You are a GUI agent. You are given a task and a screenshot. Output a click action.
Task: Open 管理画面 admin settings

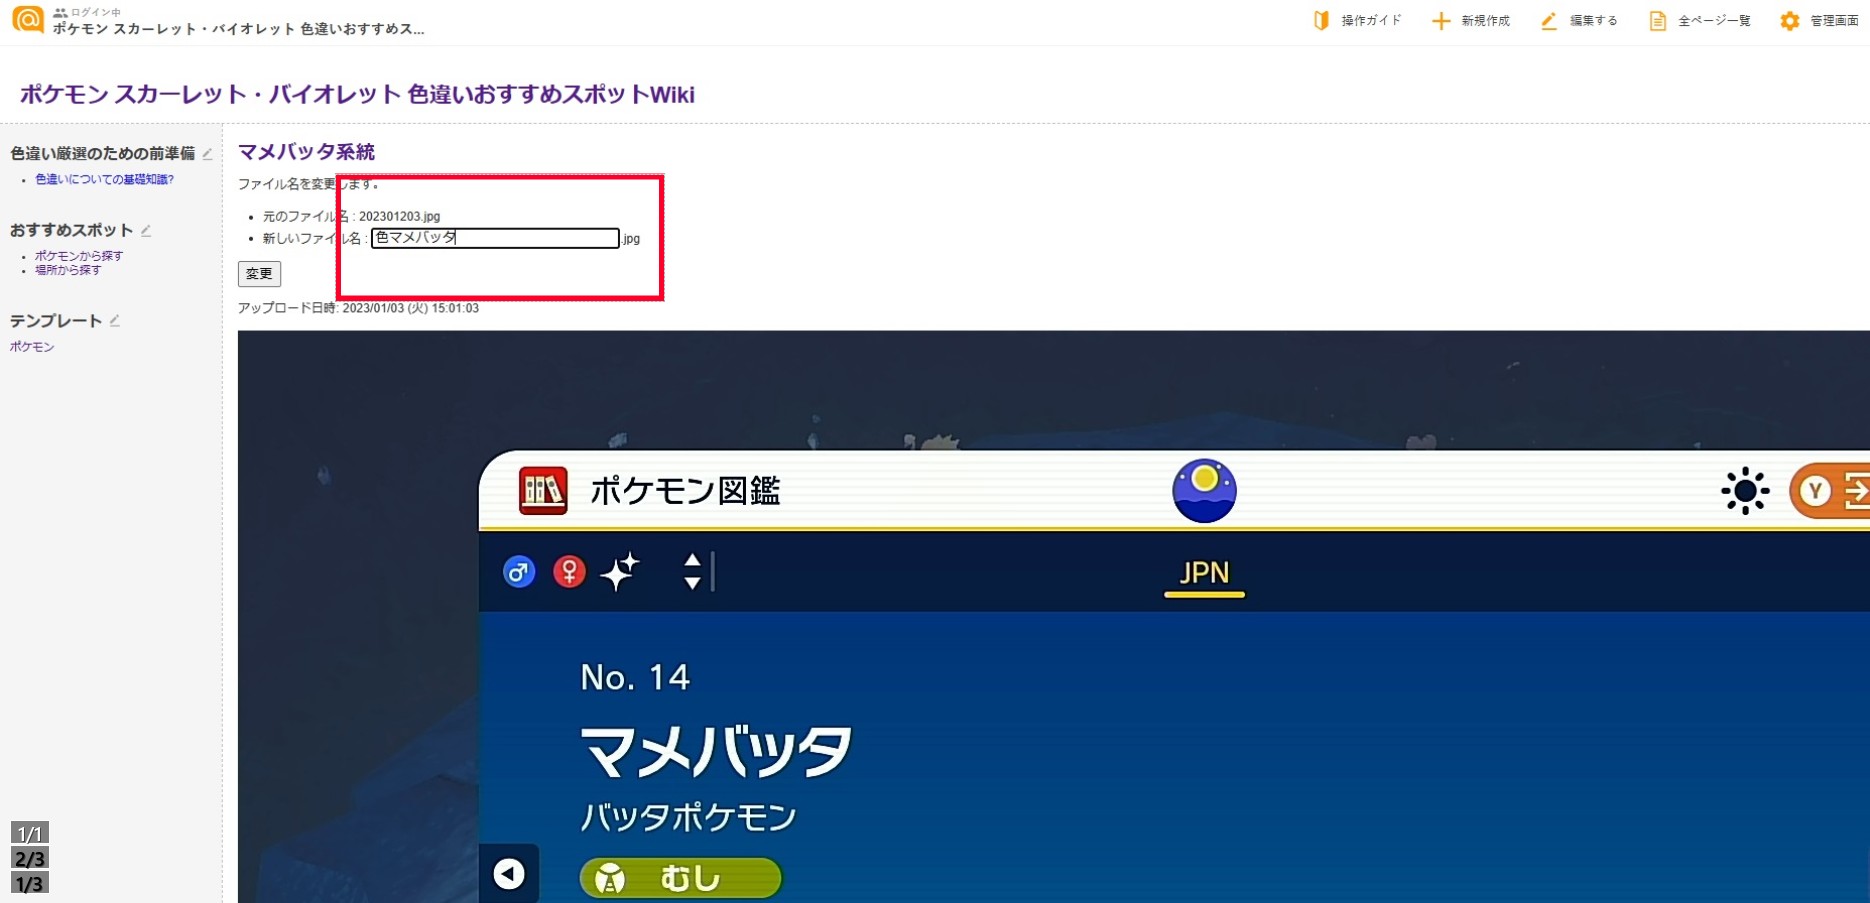click(1819, 20)
